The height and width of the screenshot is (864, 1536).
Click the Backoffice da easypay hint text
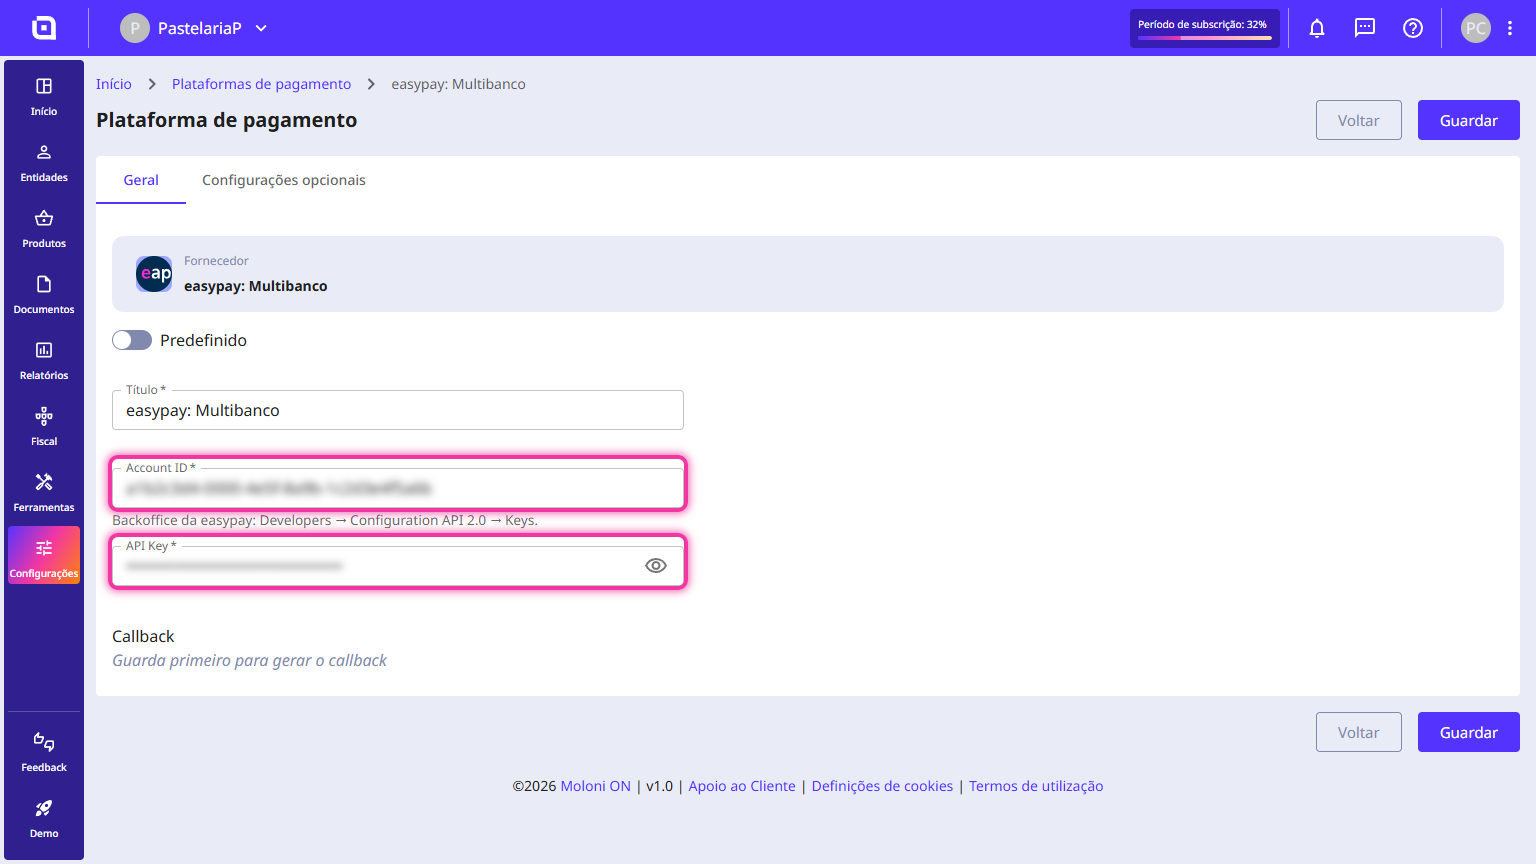pos(325,520)
